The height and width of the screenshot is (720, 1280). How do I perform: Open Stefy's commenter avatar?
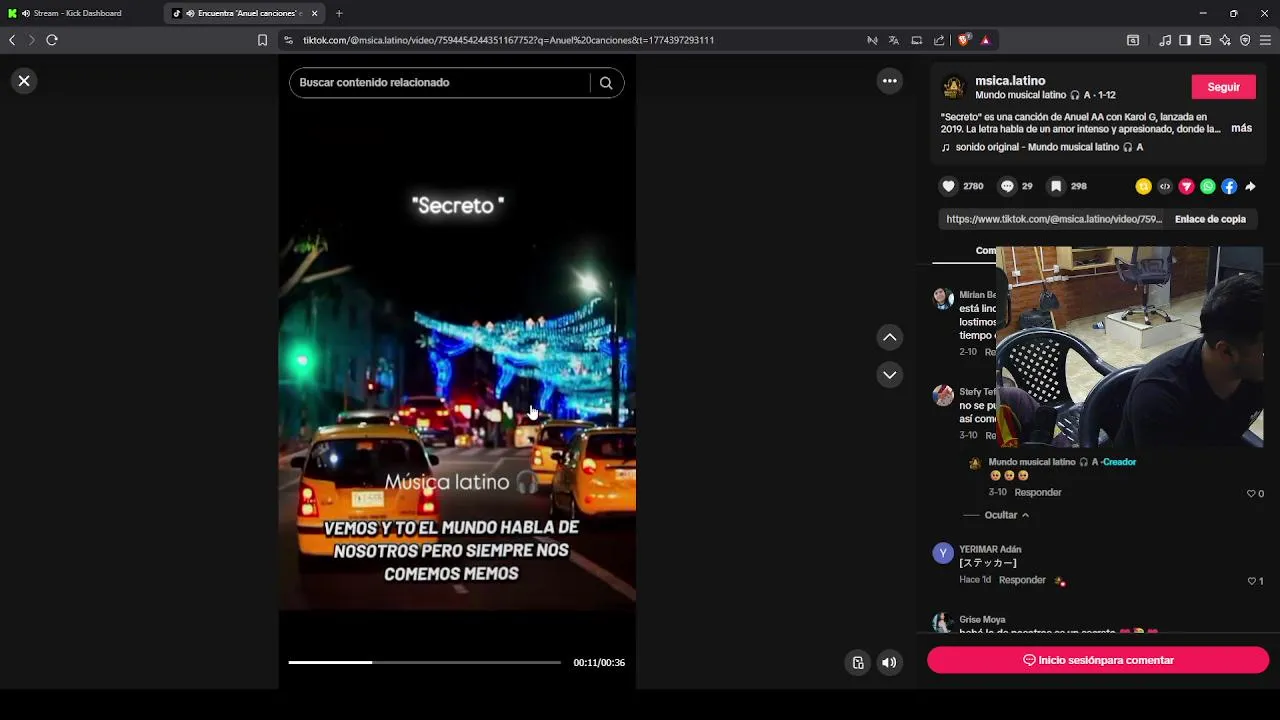tap(943, 395)
